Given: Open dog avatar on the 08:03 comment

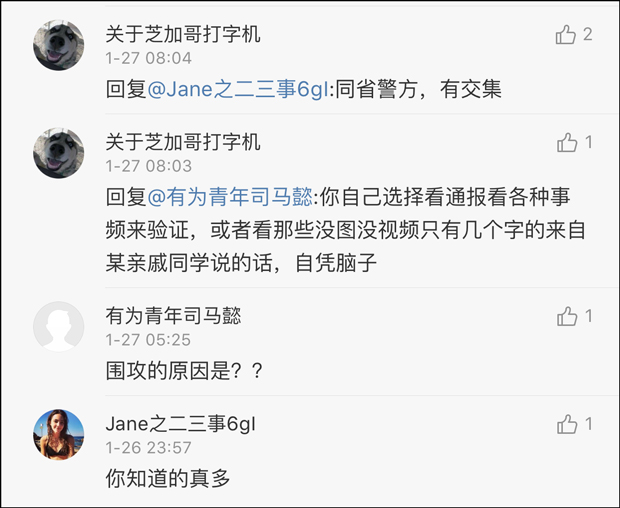Looking at the screenshot, I should (x=59, y=153).
